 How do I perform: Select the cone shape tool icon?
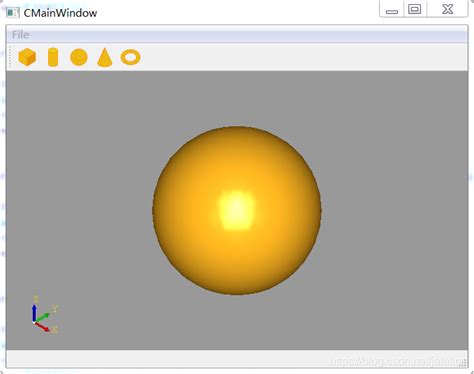point(105,57)
